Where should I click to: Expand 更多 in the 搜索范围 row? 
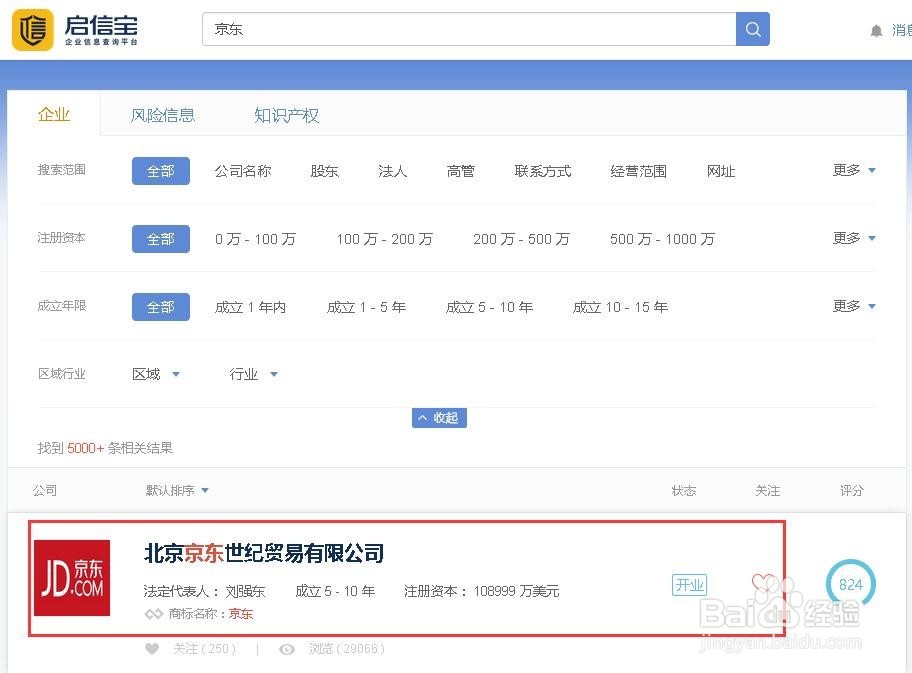(854, 170)
